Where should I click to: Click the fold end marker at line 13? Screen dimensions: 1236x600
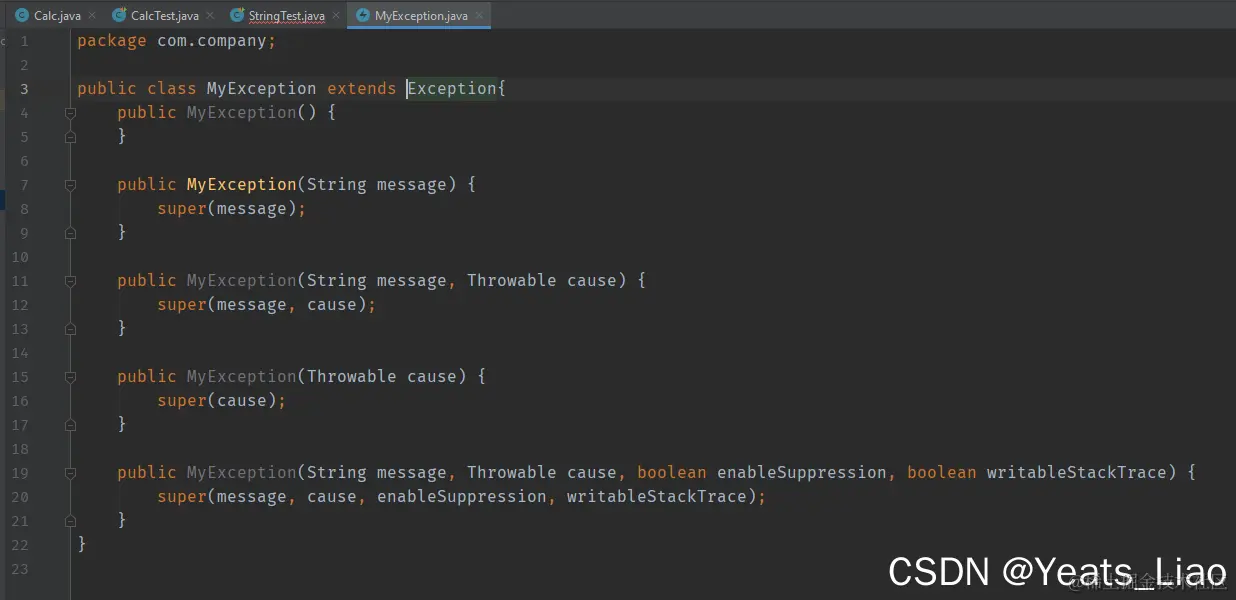tap(70, 329)
